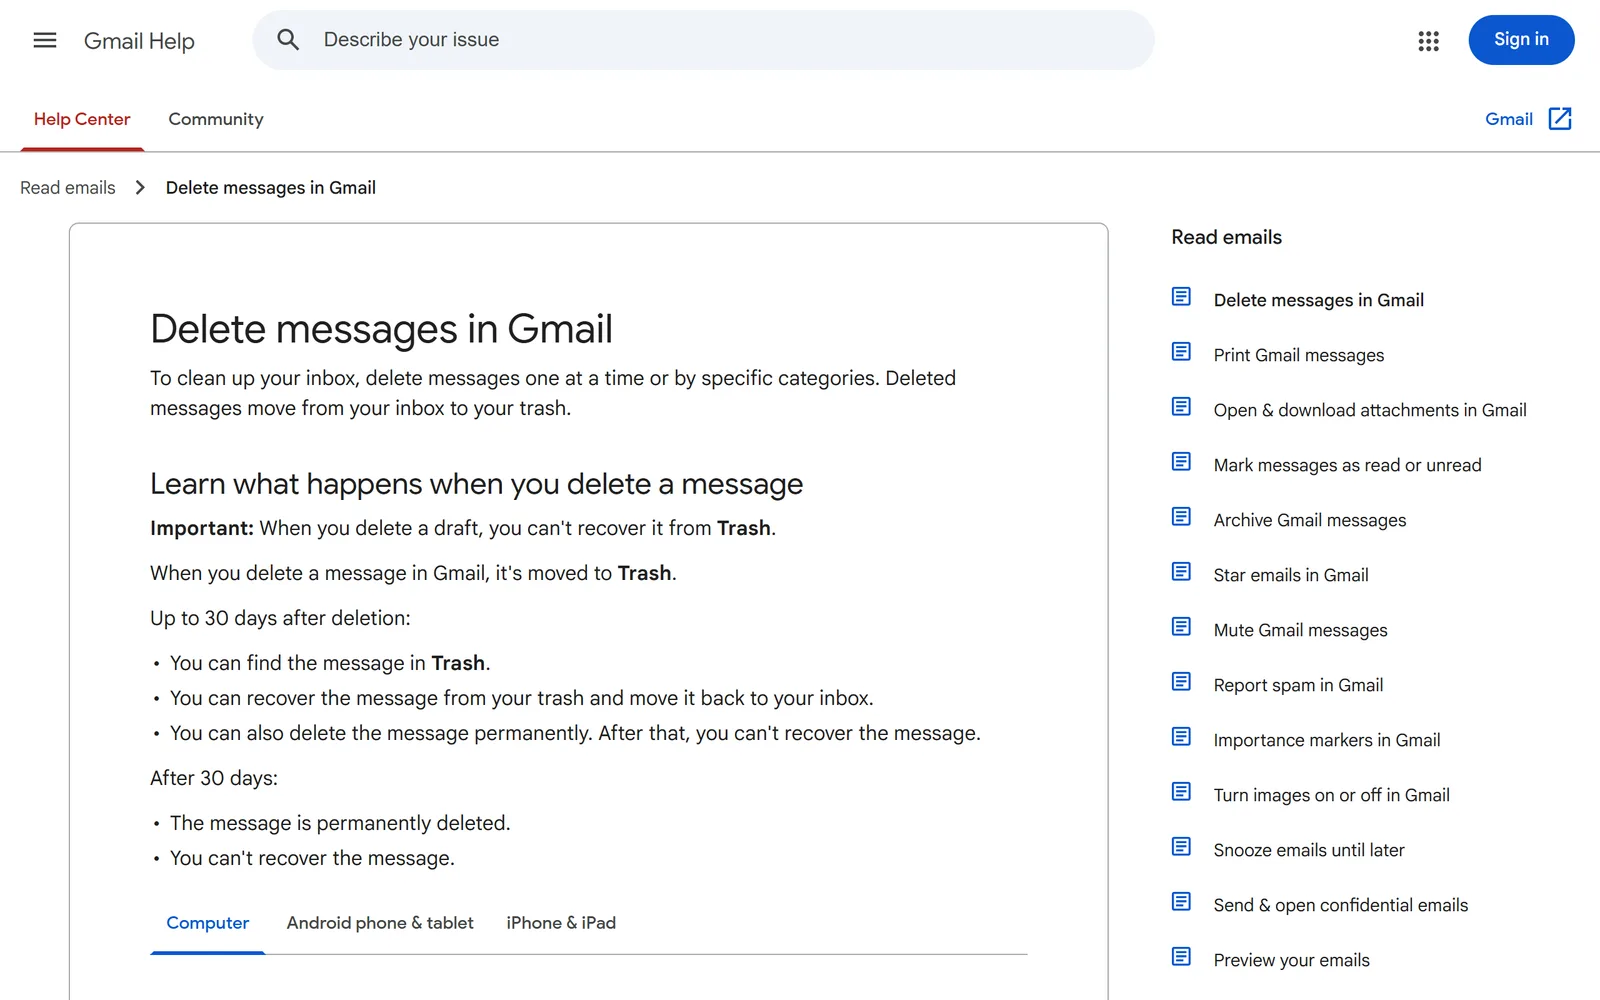The height and width of the screenshot is (1000, 1600).
Task: Click article icon beside Delete messages in Gmail
Action: click(1181, 297)
